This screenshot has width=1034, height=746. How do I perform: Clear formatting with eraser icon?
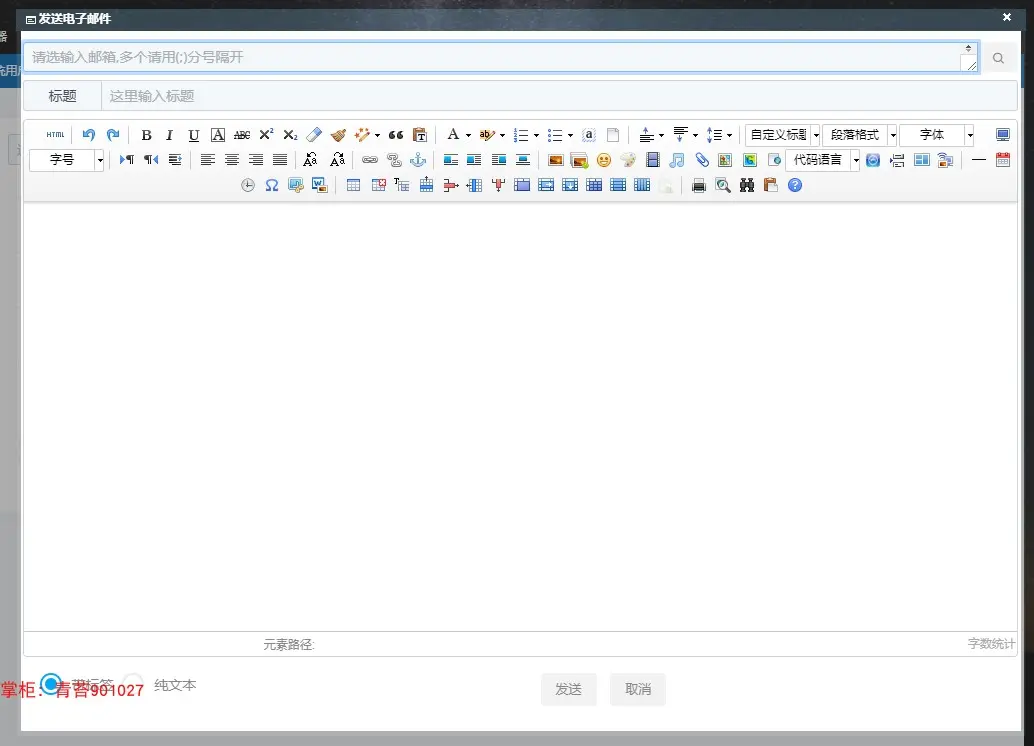(314, 135)
